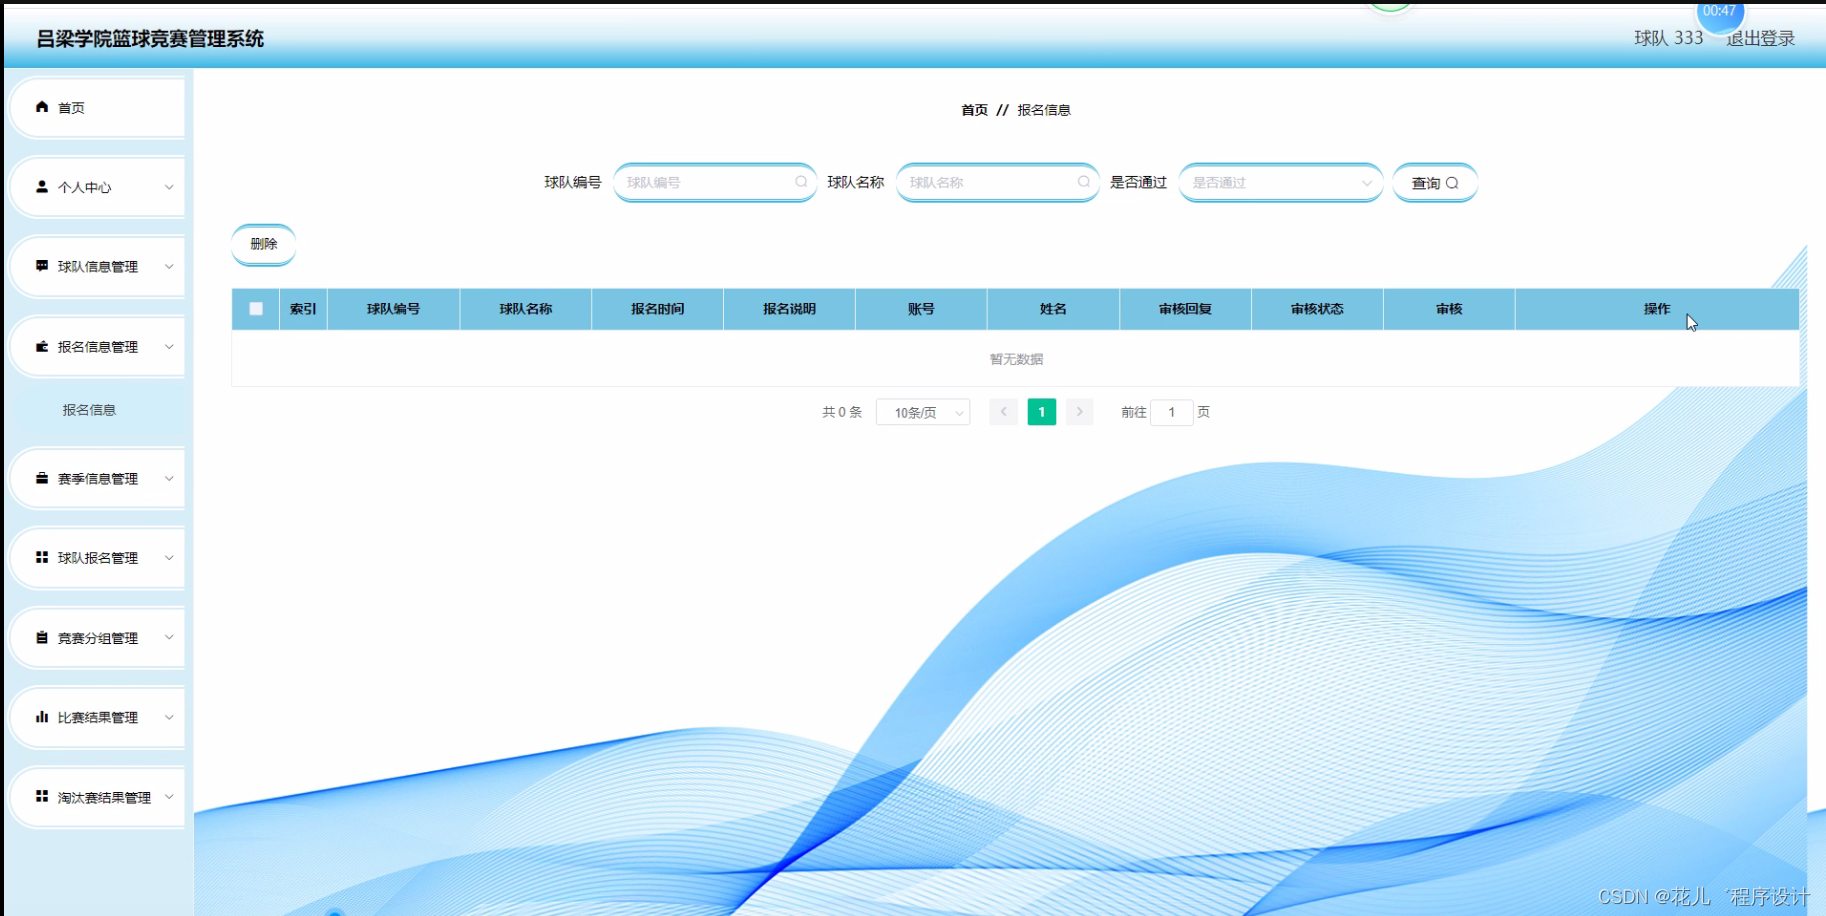Image resolution: width=1826 pixels, height=916 pixels.
Task: Open the 是否通过 dropdown
Action: [1280, 182]
